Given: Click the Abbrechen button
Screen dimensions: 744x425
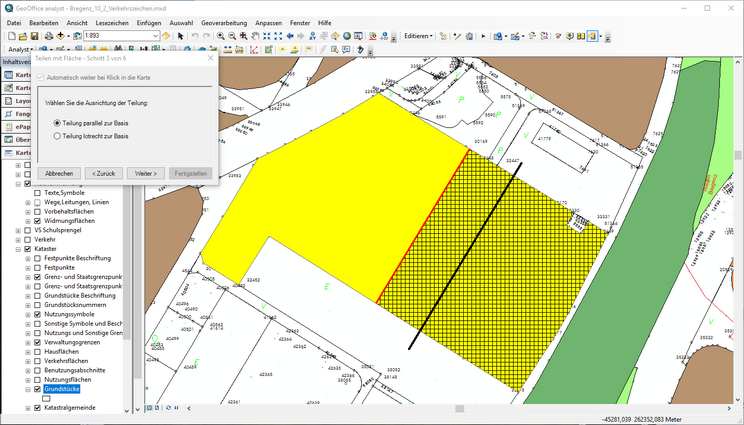Looking at the screenshot, I should pos(59,173).
